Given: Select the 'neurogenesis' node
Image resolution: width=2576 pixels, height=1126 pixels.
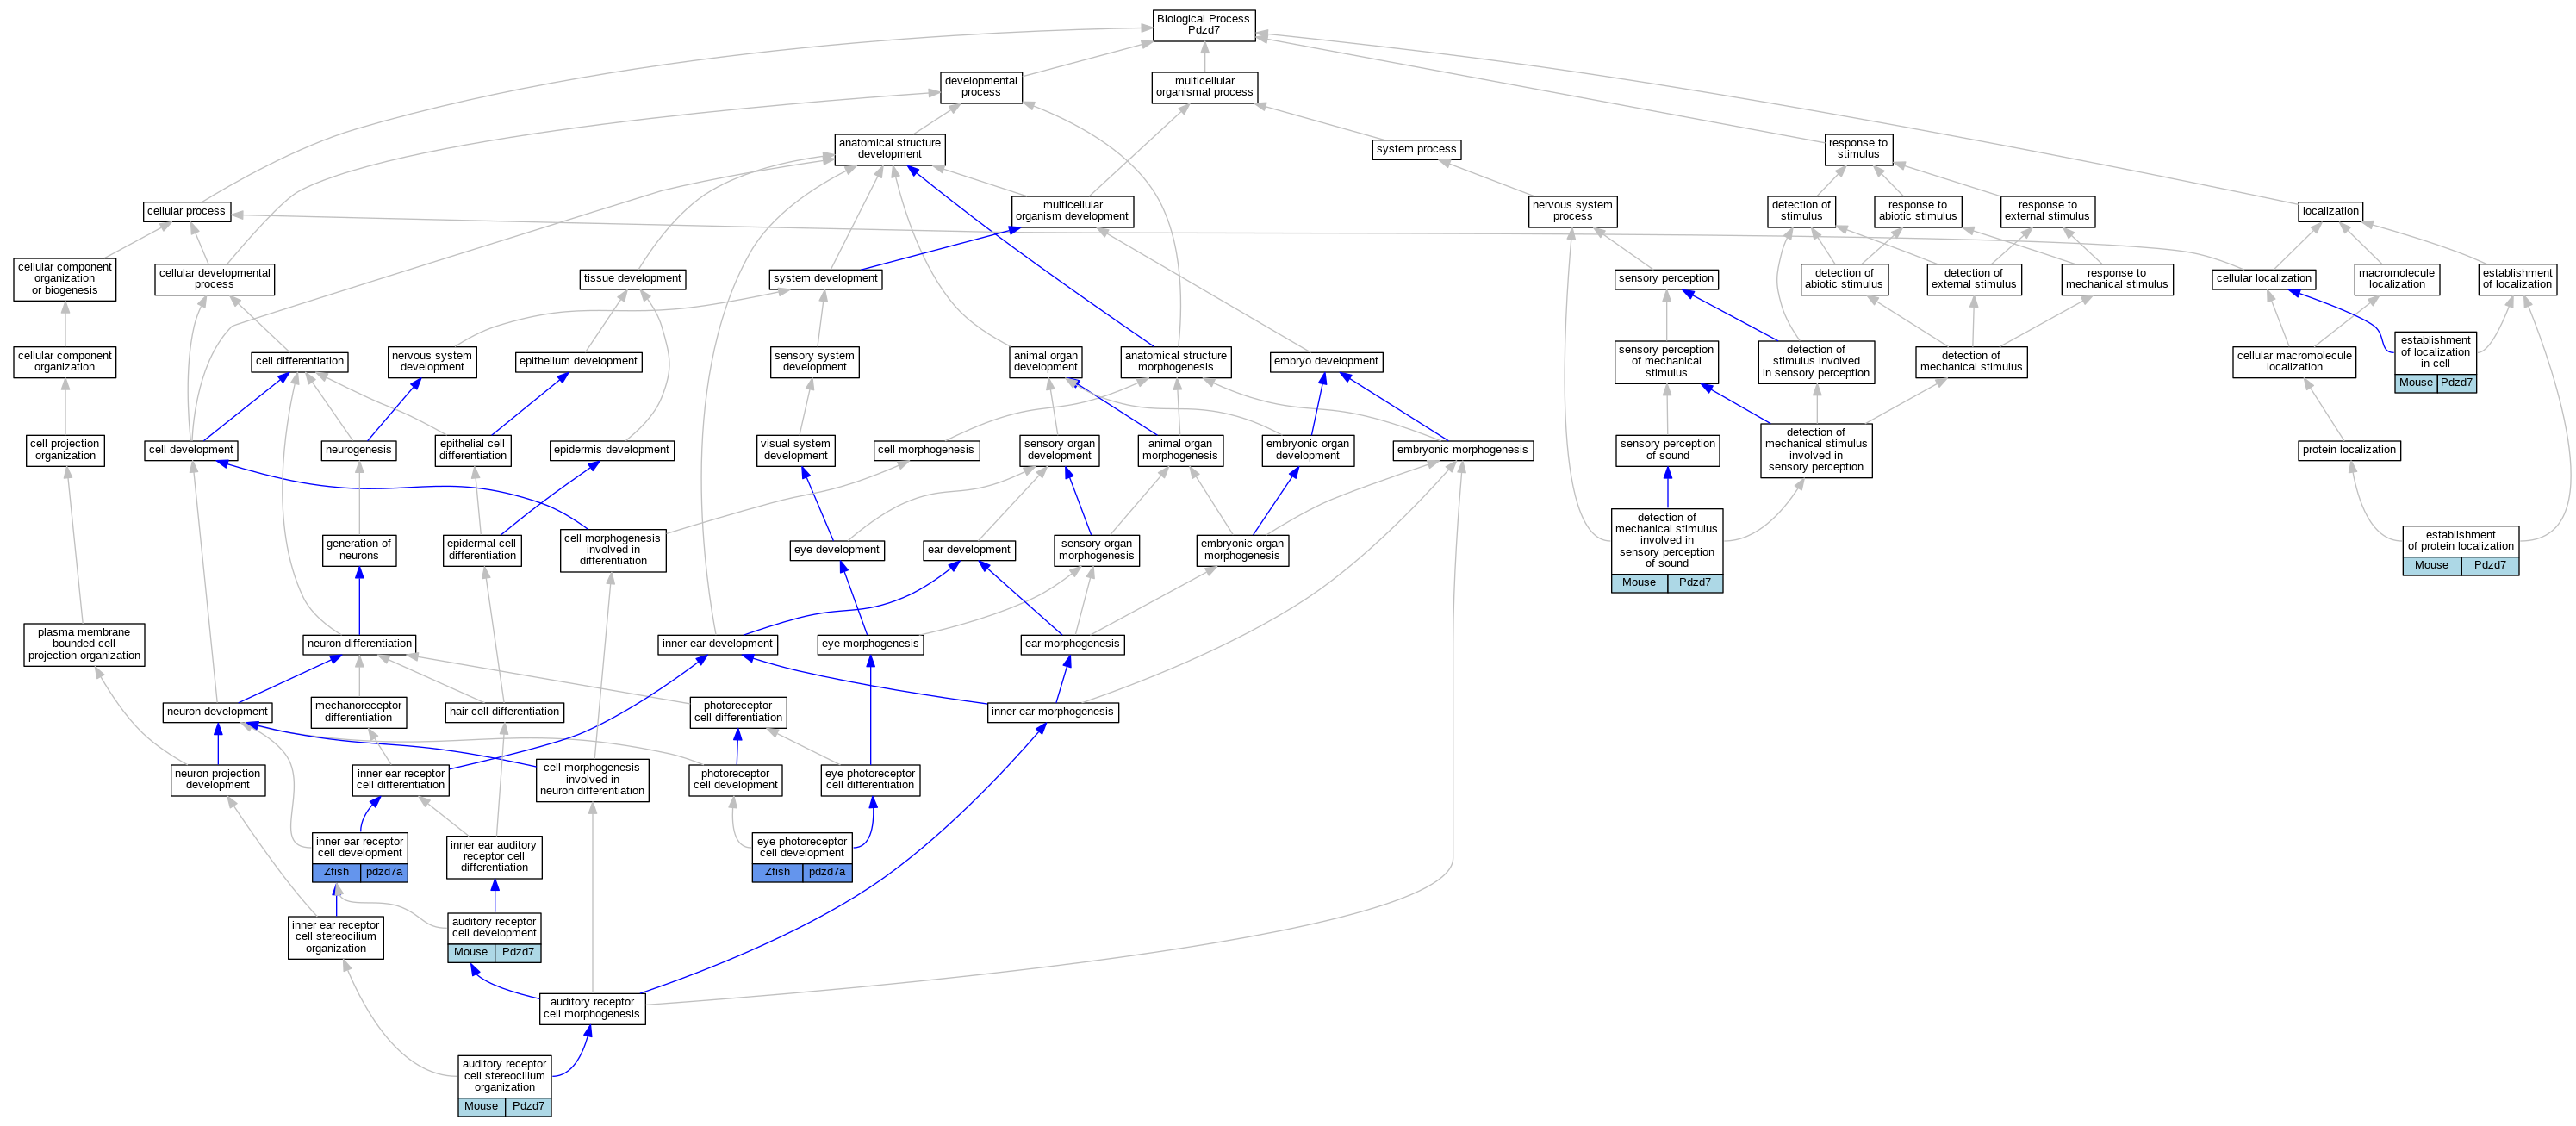Looking at the screenshot, I should (x=358, y=450).
